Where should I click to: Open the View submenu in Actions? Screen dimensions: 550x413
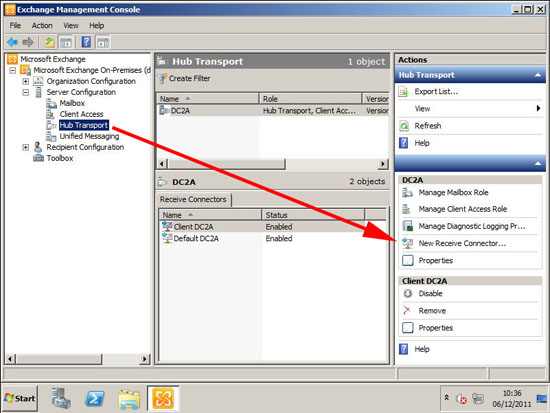[422, 109]
